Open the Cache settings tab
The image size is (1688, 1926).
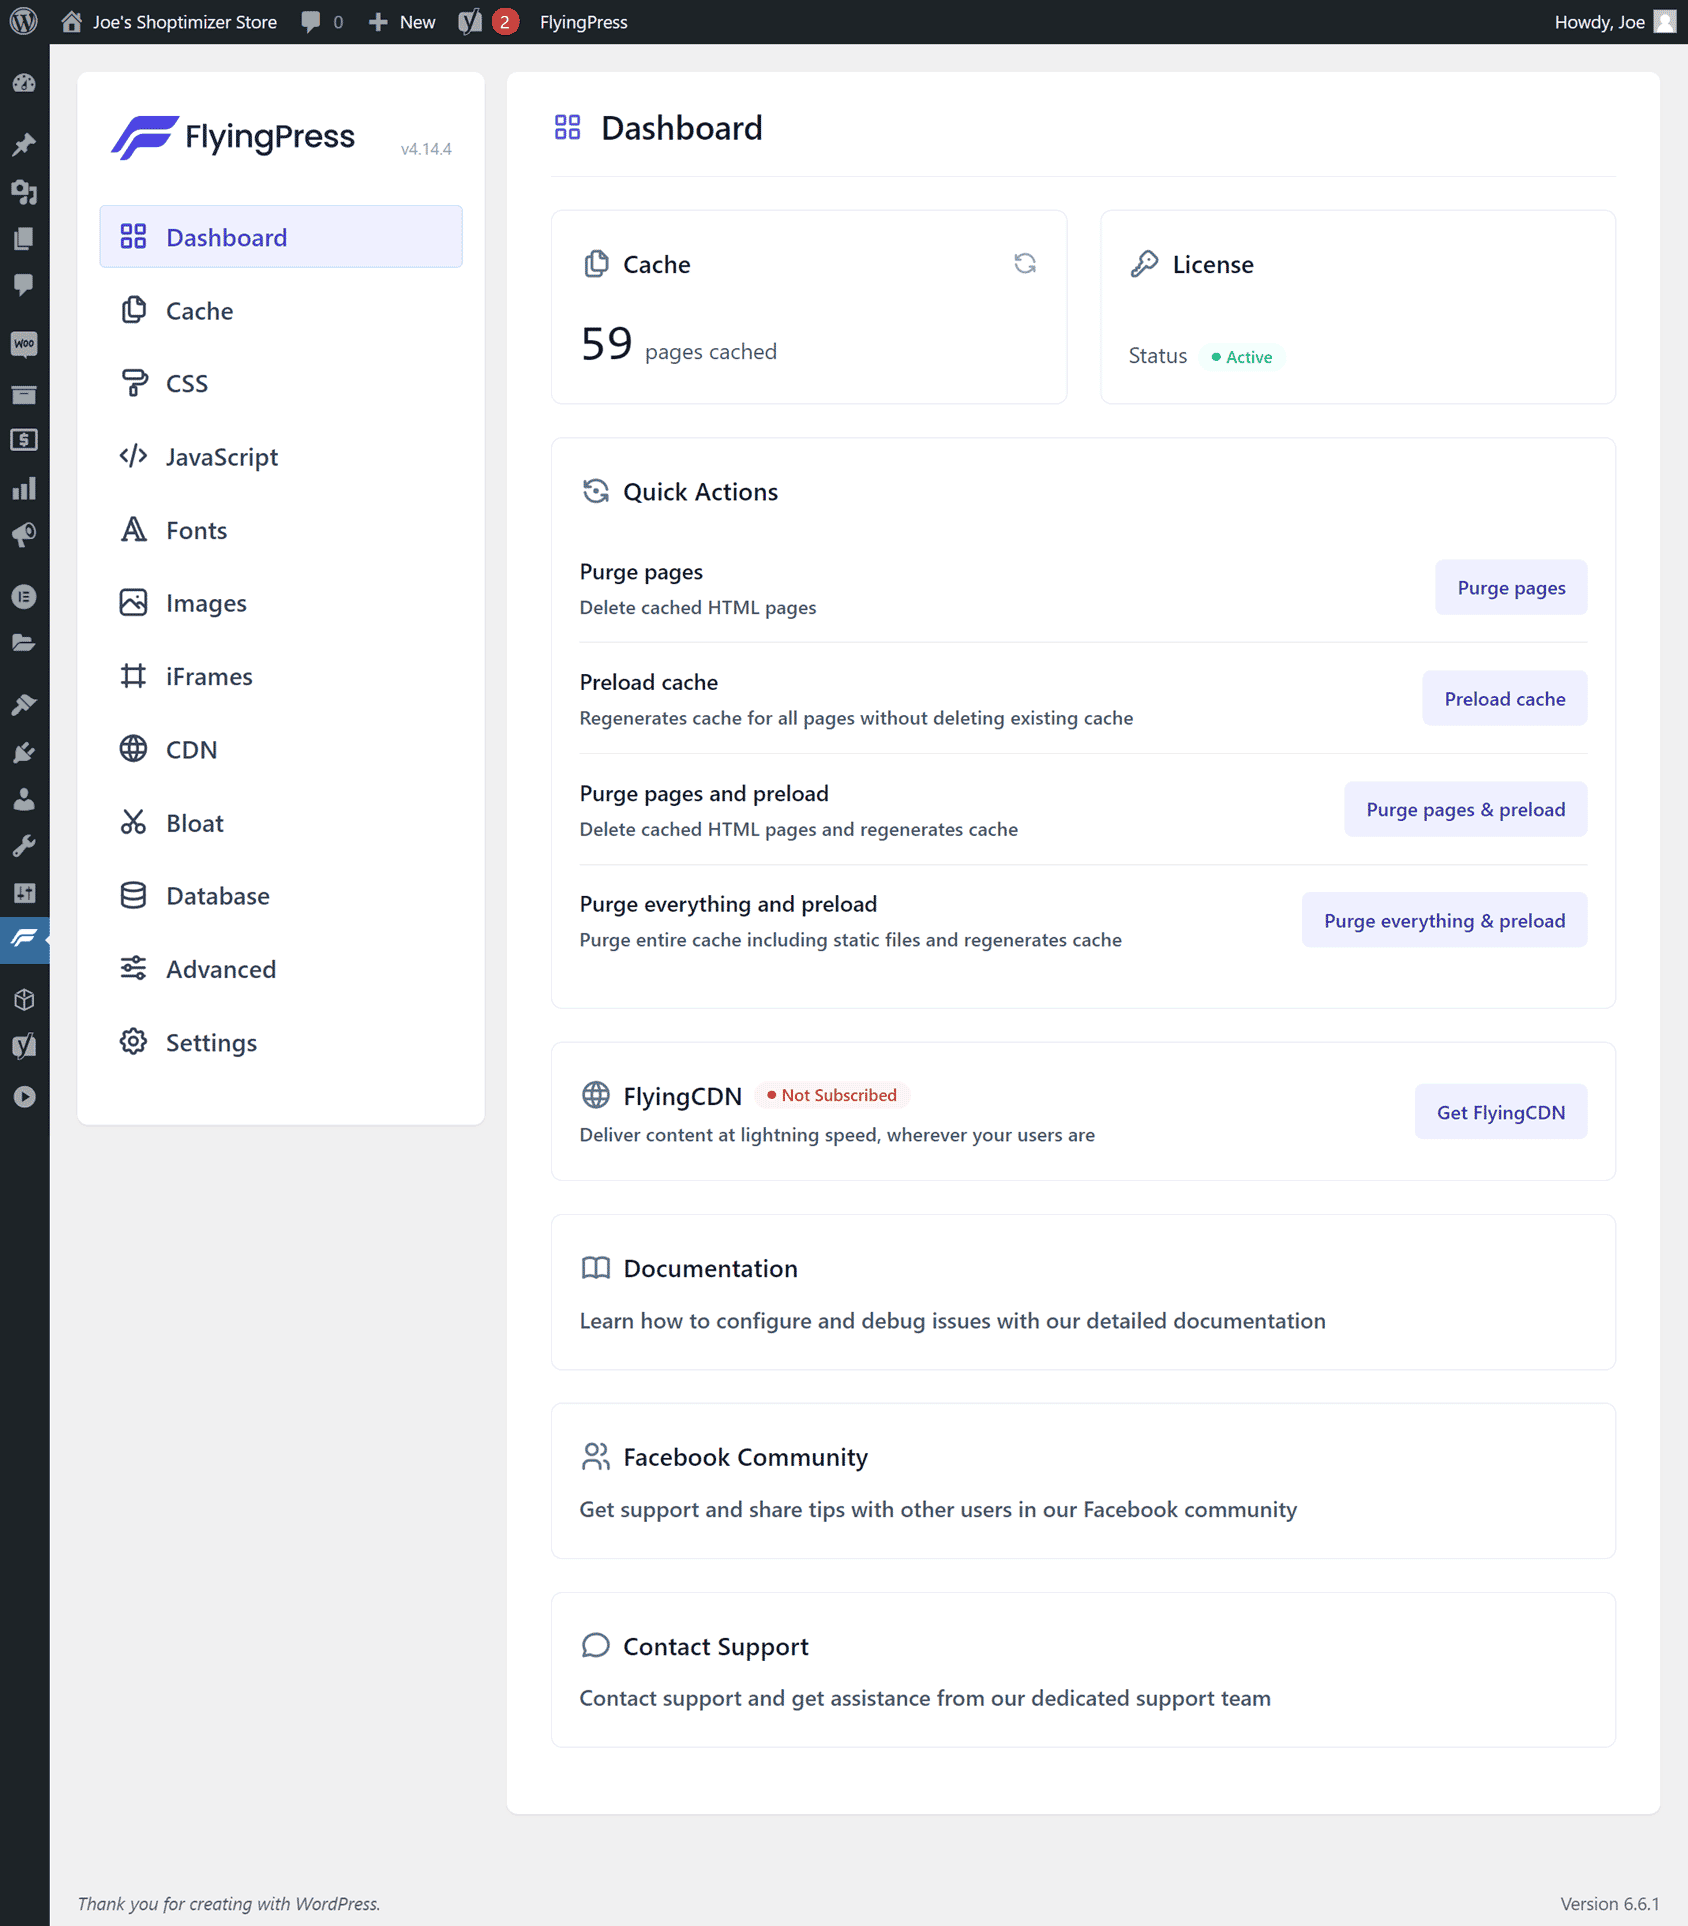(281, 311)
